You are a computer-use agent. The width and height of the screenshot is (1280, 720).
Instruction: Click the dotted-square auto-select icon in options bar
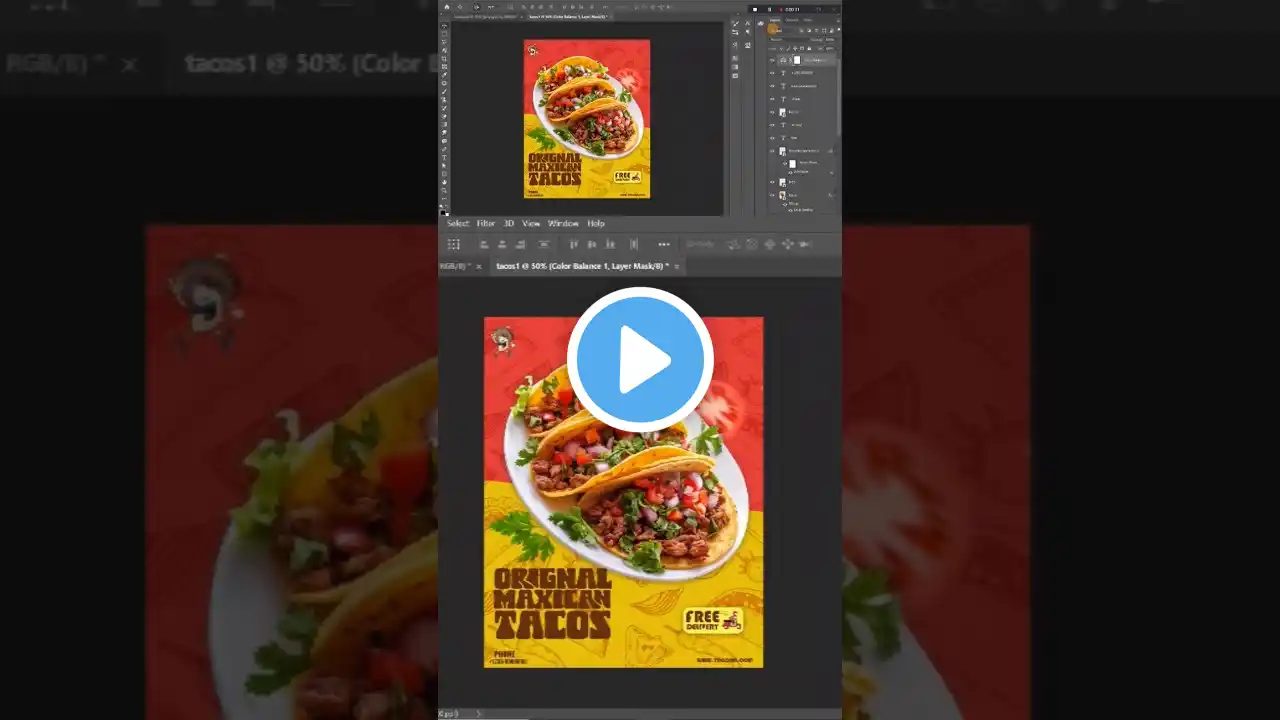click(x=454, y=244)
